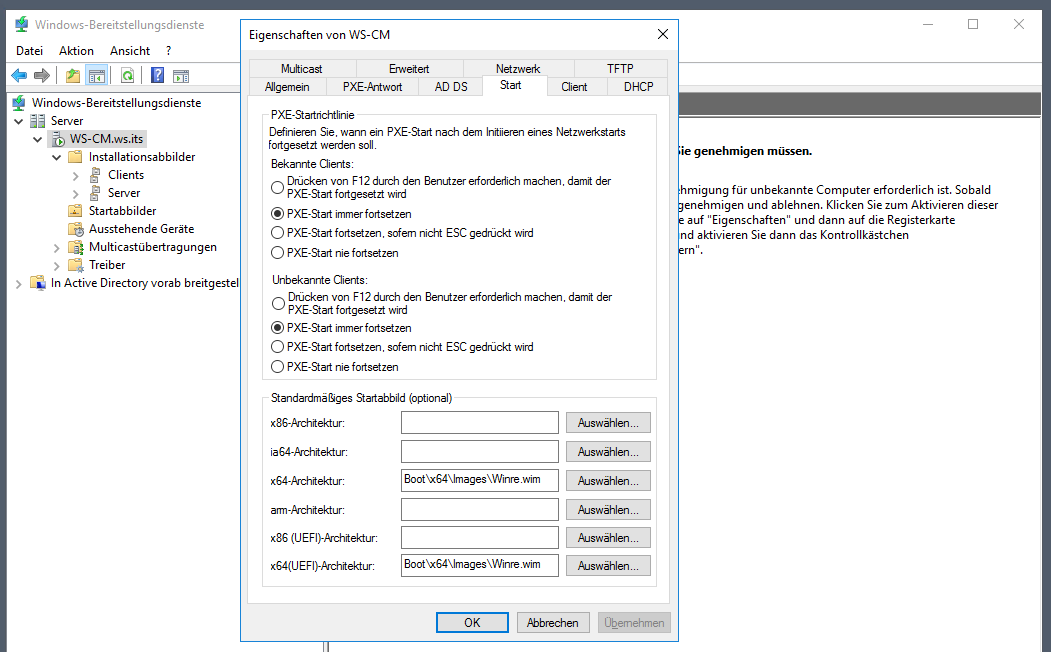
Task: Collapse the WS-CM.ws.its node
Action: [38, 139]
